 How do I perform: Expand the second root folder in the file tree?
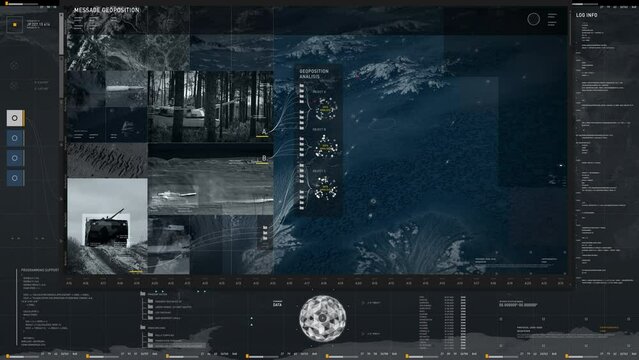(143, 327)
